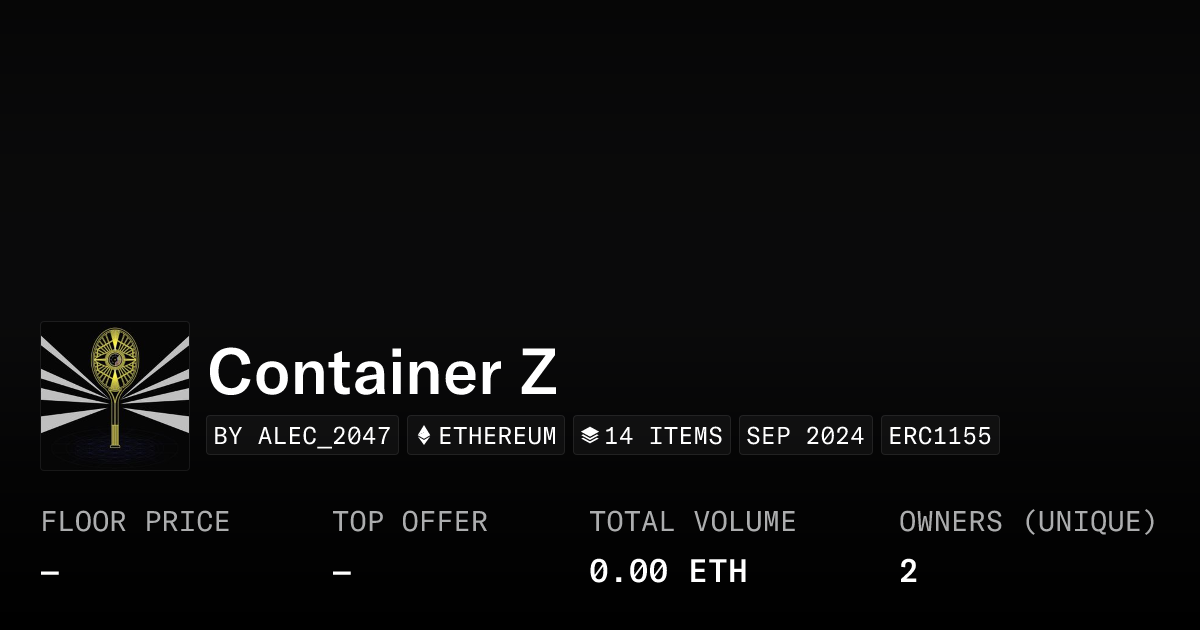Click the TOP OFFER heading
Screen dimensions: 1200x630
pos(410,522)
